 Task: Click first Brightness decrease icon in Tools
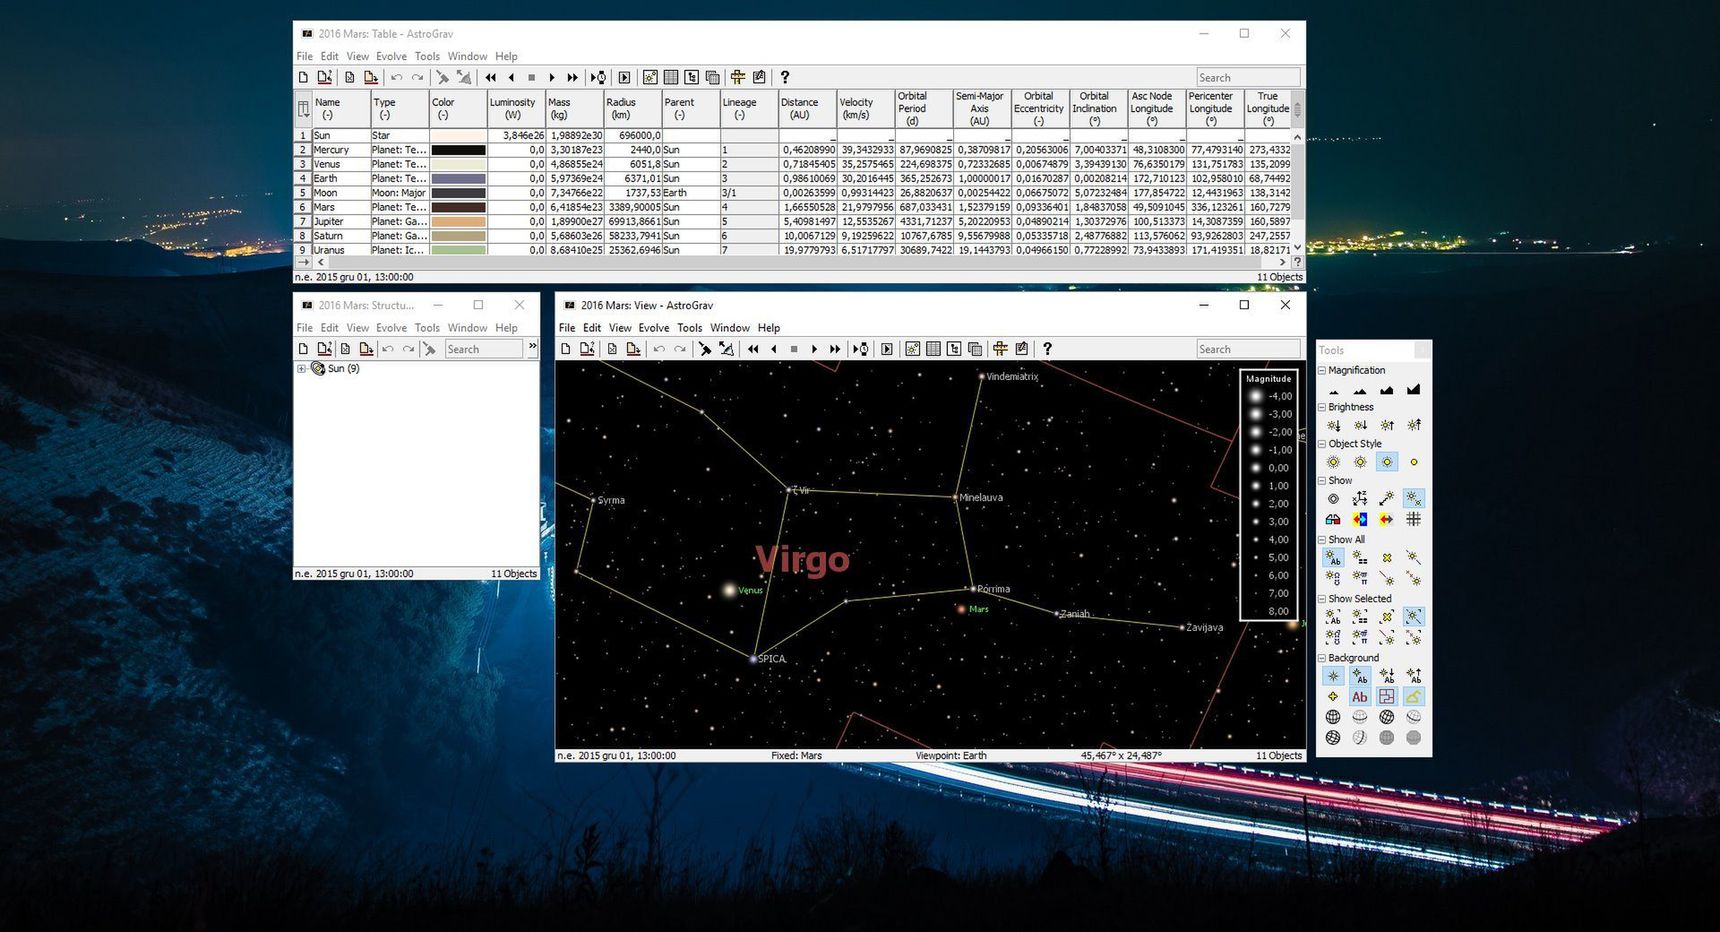(1333, 426)
